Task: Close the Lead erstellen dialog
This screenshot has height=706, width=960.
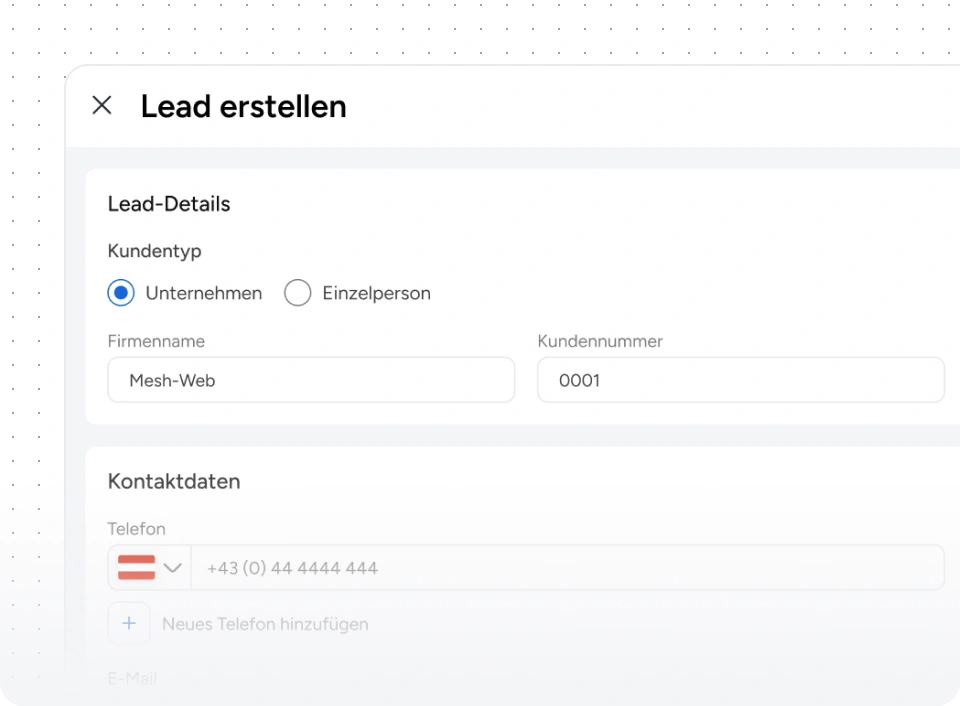Action: click(102, 106)
